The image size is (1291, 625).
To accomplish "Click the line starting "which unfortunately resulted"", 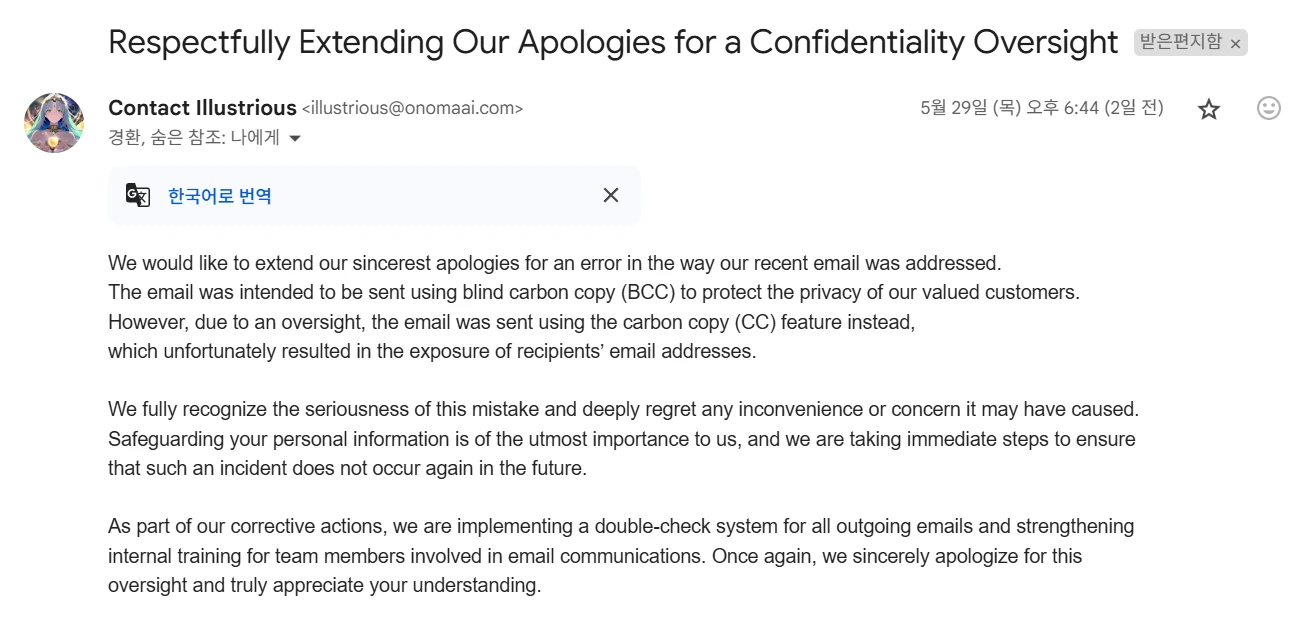I will (x=432, y=352).
